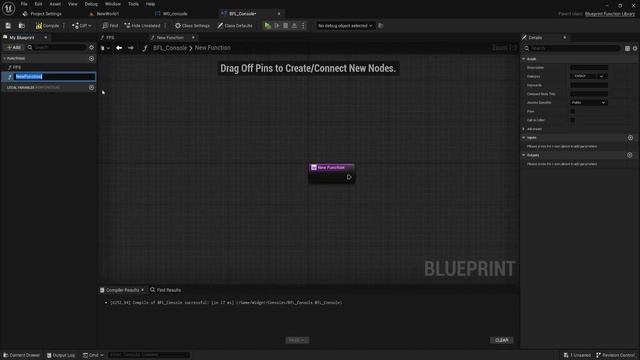
Task: Click the stop simulation button
Action: point(286,26)
